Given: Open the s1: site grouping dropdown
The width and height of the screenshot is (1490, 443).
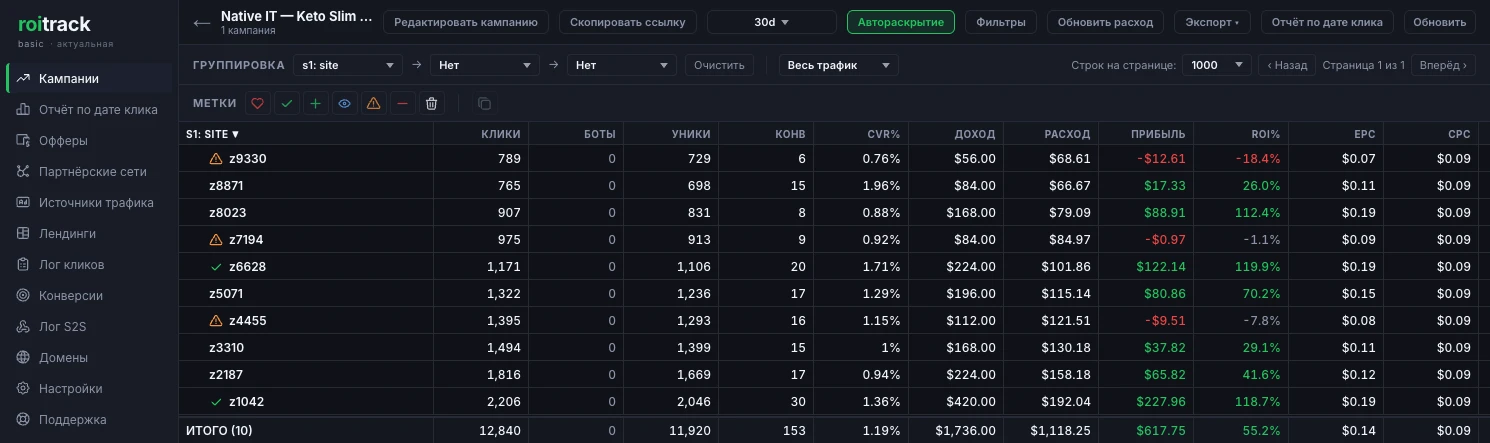Looking at the screenshot, I should pos(348,65).
